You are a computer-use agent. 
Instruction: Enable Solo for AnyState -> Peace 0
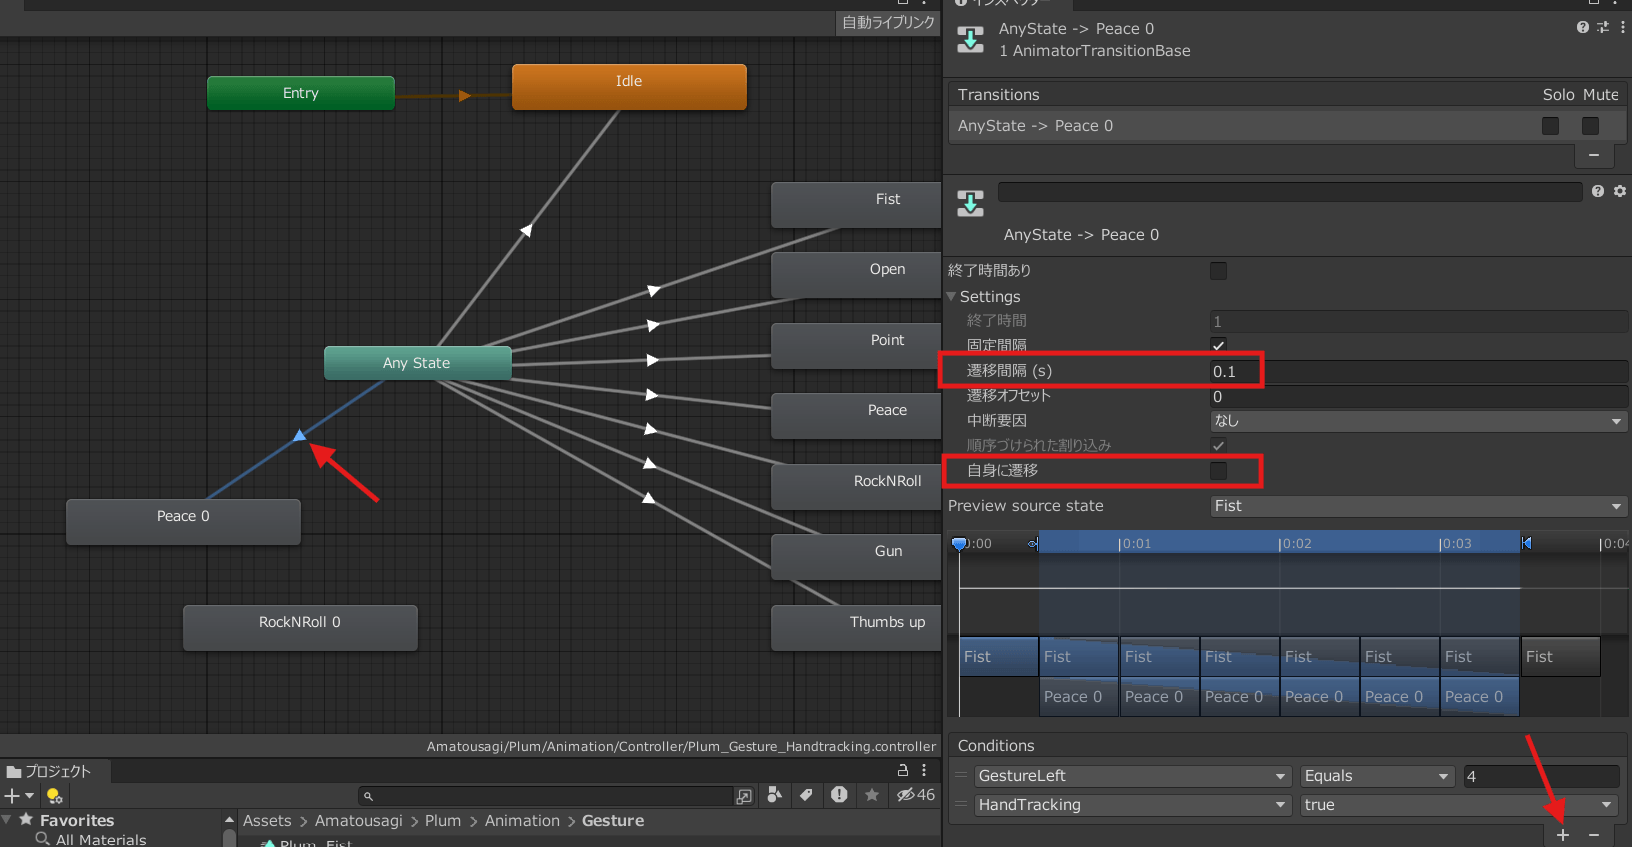point(1550,126)
